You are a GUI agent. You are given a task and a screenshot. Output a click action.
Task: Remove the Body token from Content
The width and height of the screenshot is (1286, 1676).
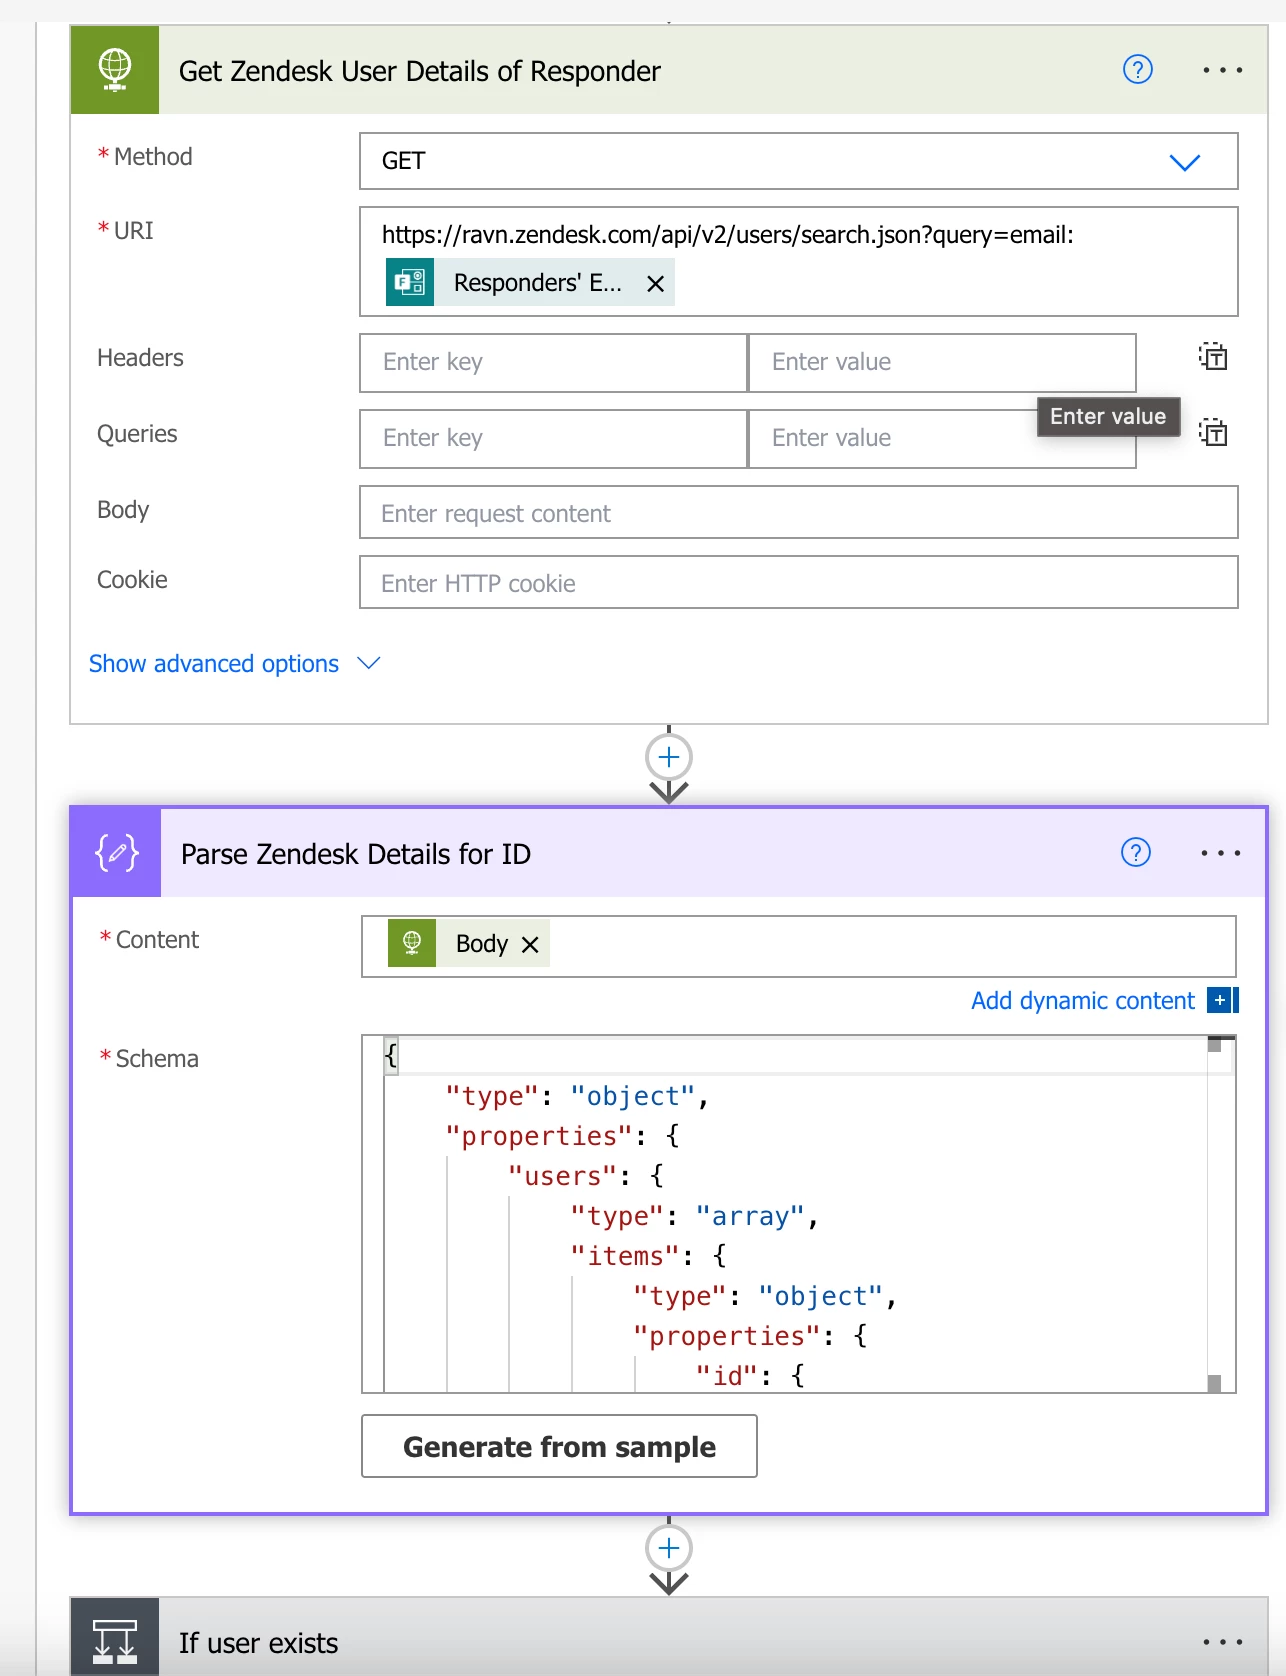[x=530, y=944]
